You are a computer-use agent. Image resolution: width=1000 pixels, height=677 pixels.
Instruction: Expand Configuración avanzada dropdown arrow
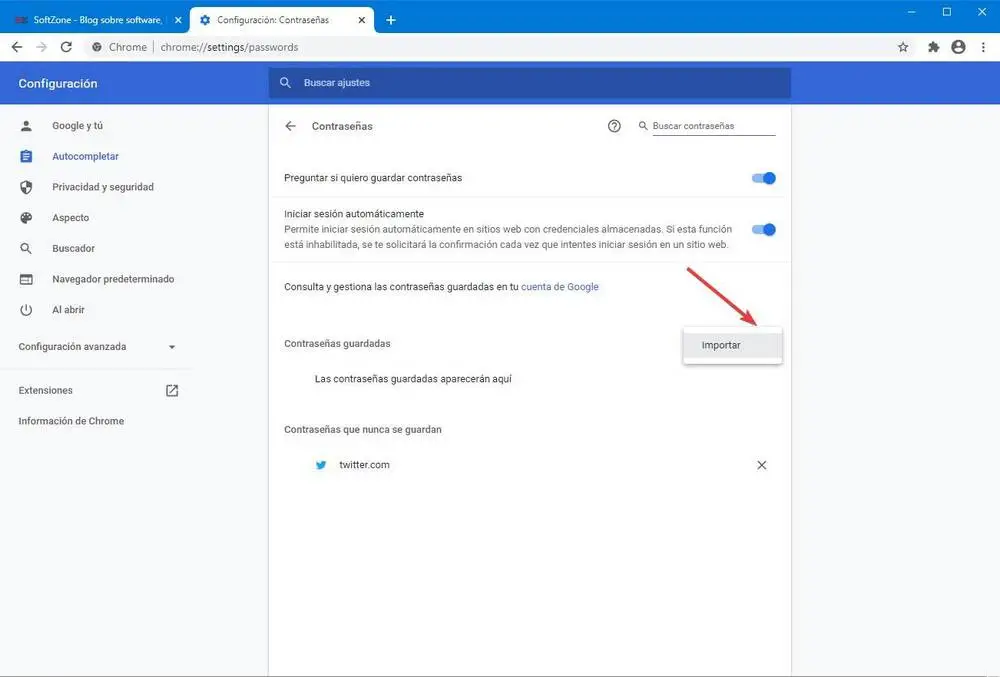172,347
